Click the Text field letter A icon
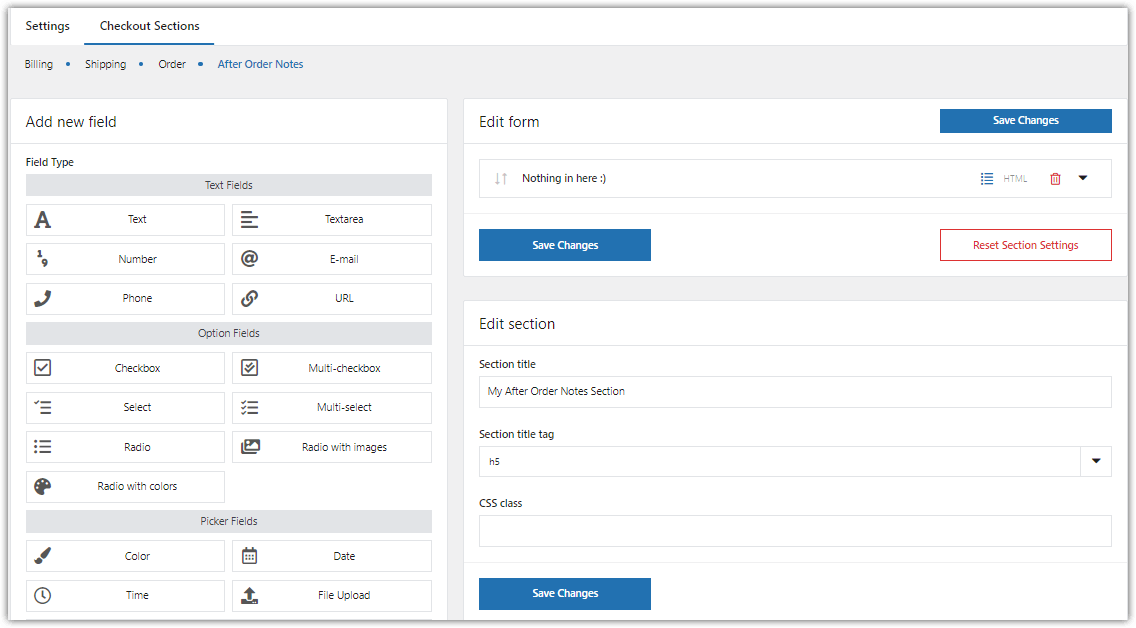 tap(43, 219)
